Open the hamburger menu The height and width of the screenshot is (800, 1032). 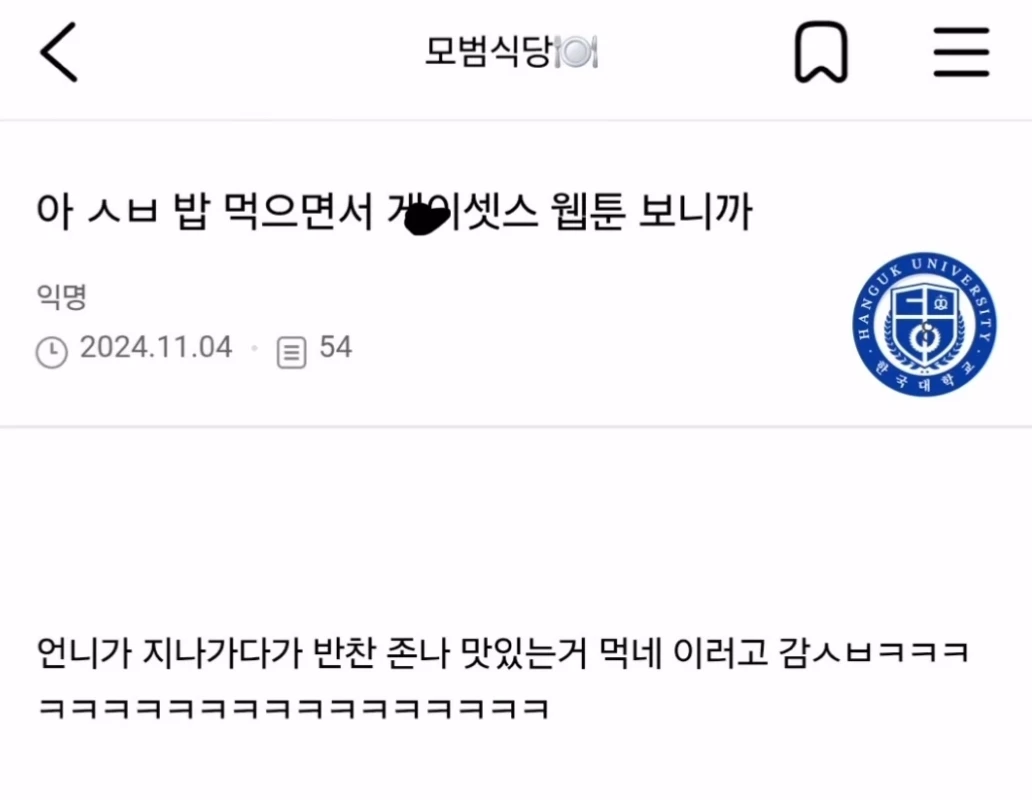[x=961, y=52]
